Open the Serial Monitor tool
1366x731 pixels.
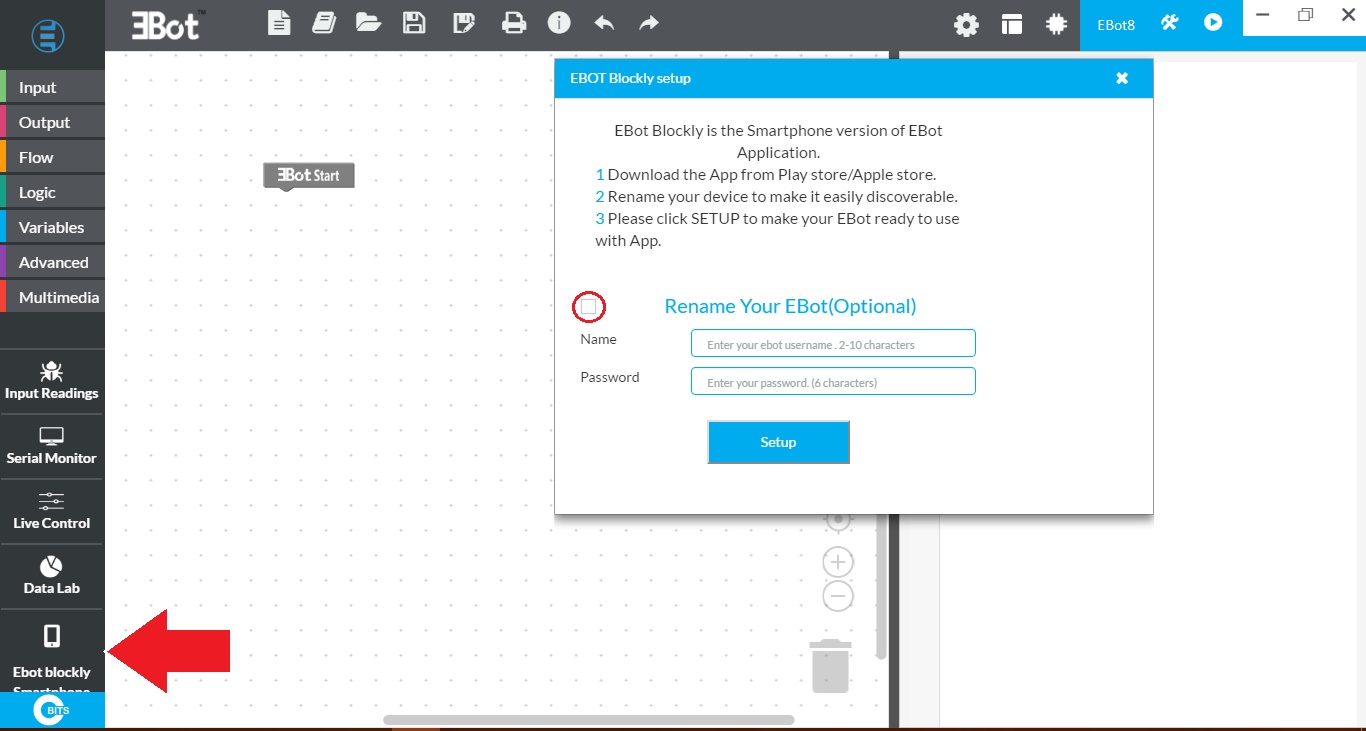(x=52, y=446)
